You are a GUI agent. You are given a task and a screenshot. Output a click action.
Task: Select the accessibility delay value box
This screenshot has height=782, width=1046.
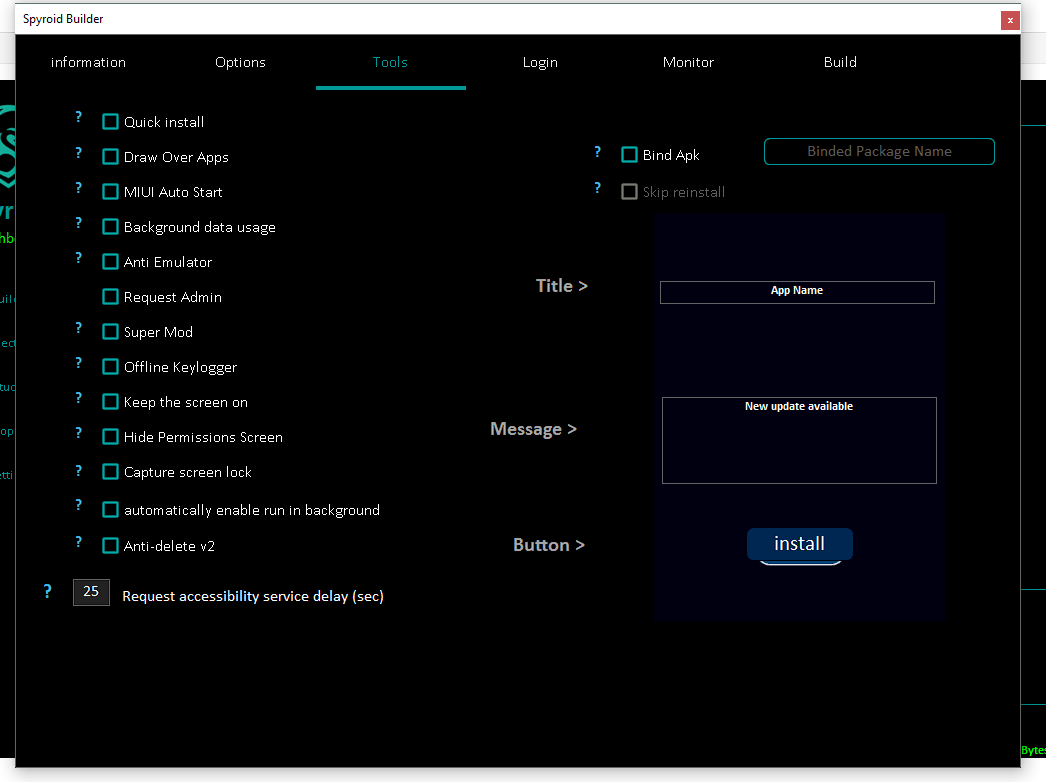click(91, 592)
